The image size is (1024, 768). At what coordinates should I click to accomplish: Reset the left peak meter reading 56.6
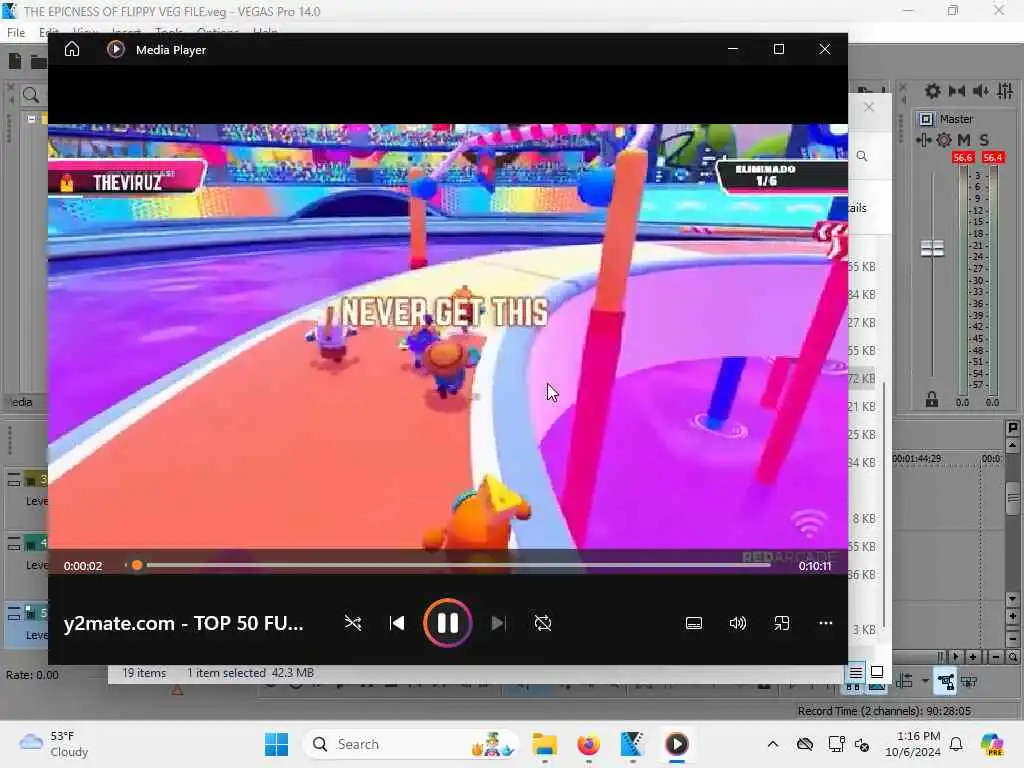coord(963,157)
